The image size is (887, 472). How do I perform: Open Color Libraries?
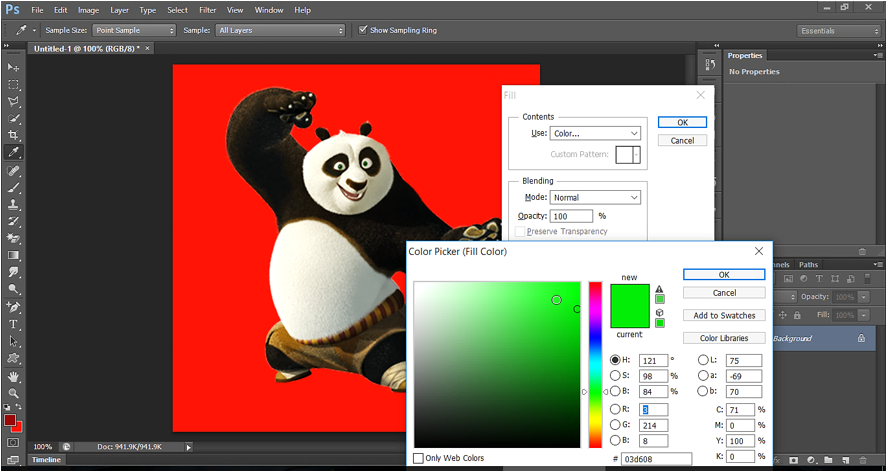724,338
